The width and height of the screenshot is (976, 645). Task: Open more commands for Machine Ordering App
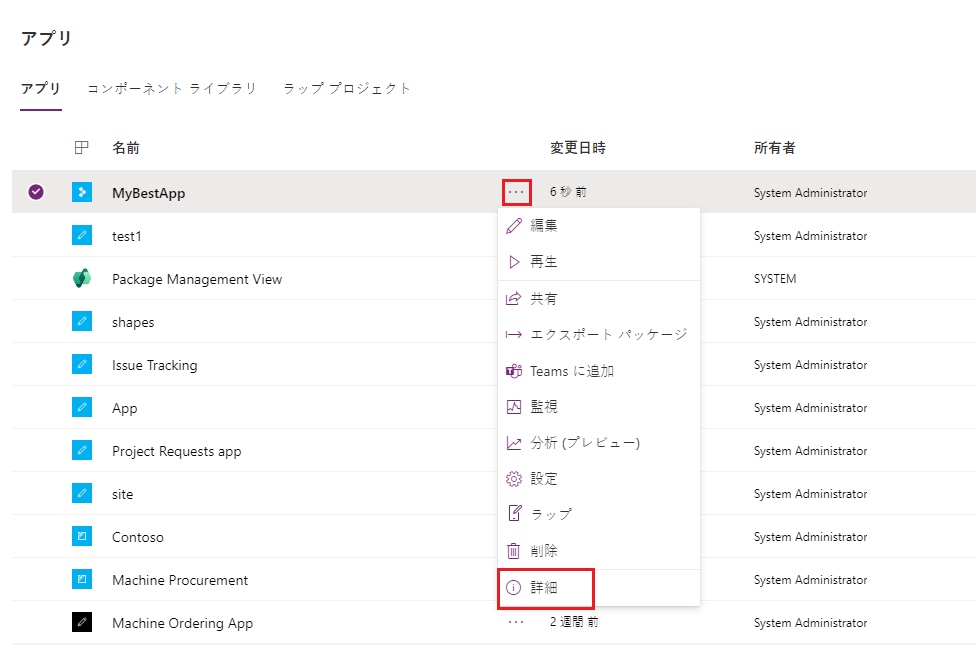[516, 622]
